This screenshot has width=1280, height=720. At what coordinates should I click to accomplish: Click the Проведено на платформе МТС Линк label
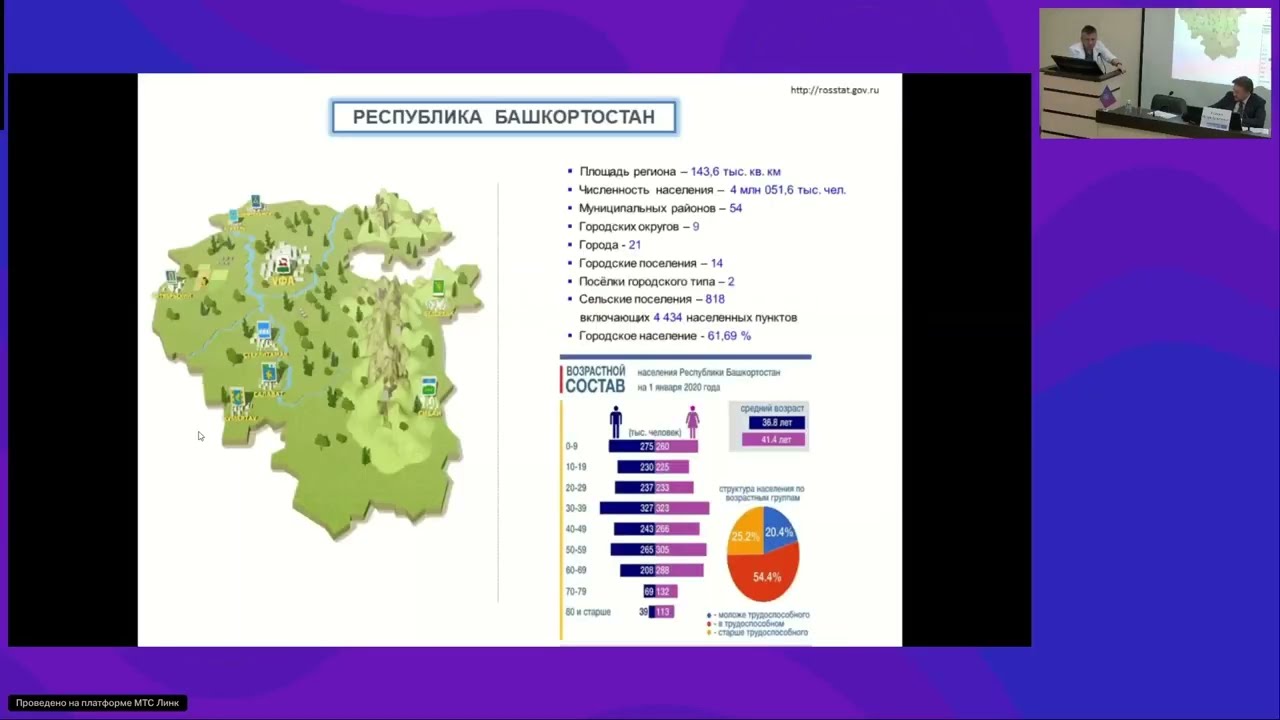click(97, 703)
